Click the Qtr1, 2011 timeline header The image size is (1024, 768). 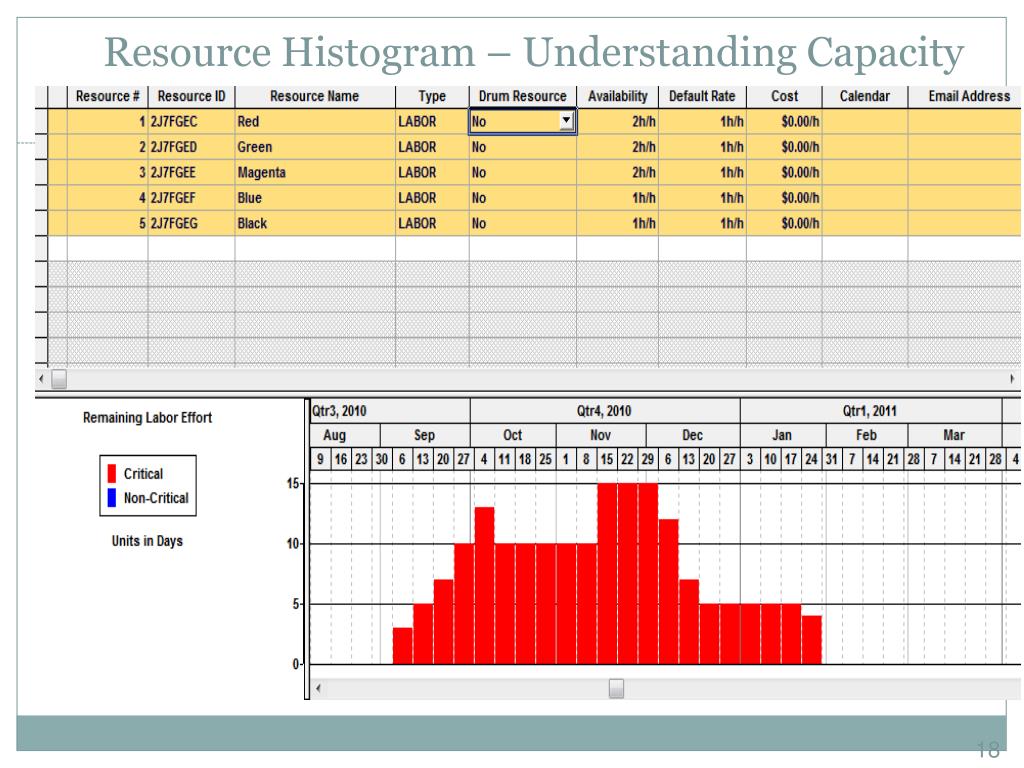pos(871,411)
